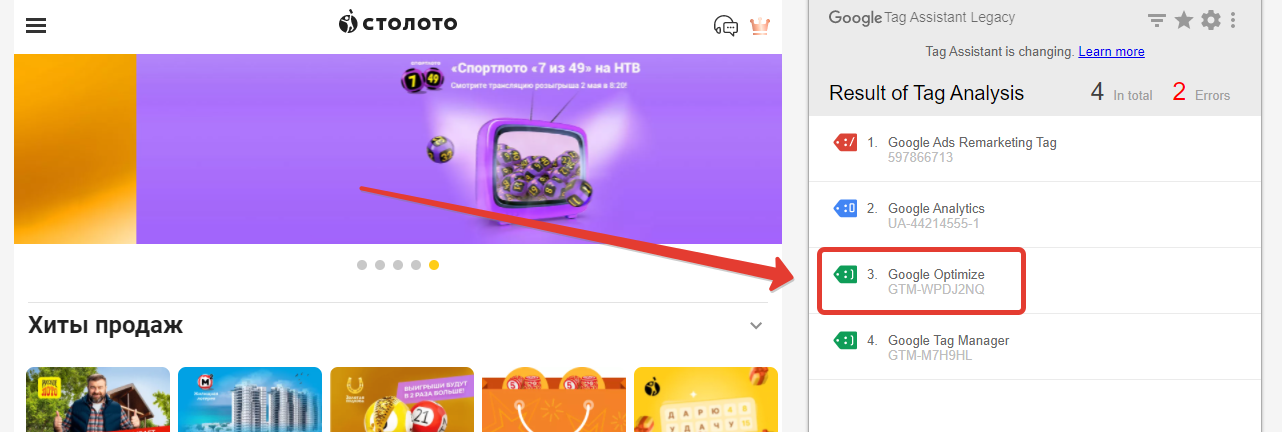The width and height of the screenshot is (1282, 432).
Task: Open the hamburger menu on Stoloto
Action: [36, 26]
